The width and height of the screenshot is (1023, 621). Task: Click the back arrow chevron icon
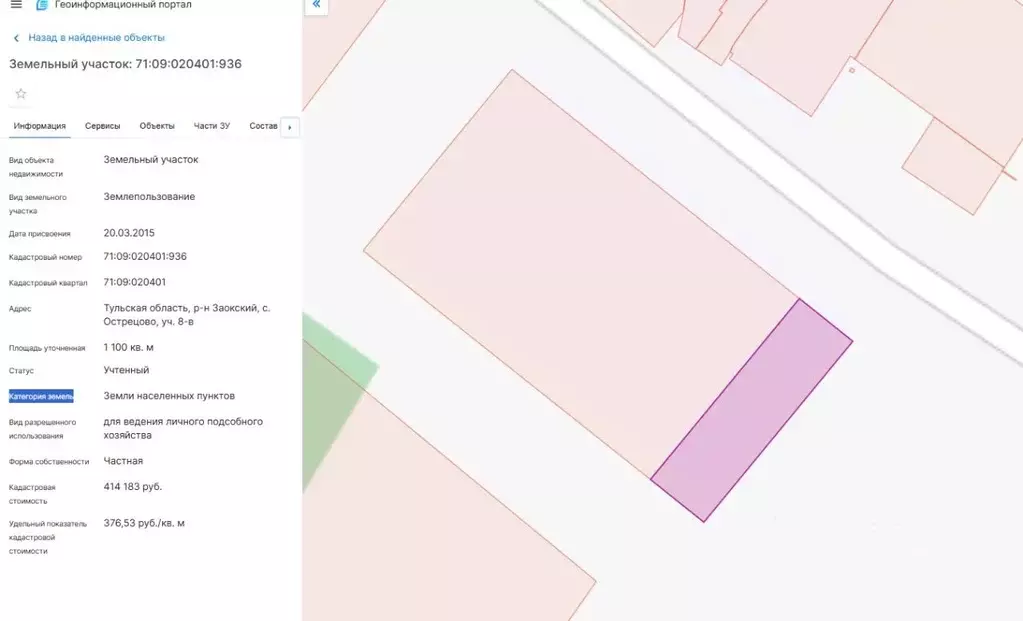pos(16,38)
